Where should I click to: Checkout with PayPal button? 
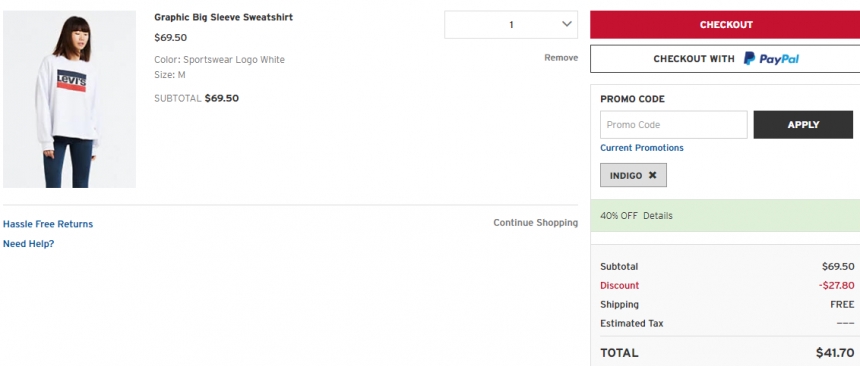pos(725,59)
